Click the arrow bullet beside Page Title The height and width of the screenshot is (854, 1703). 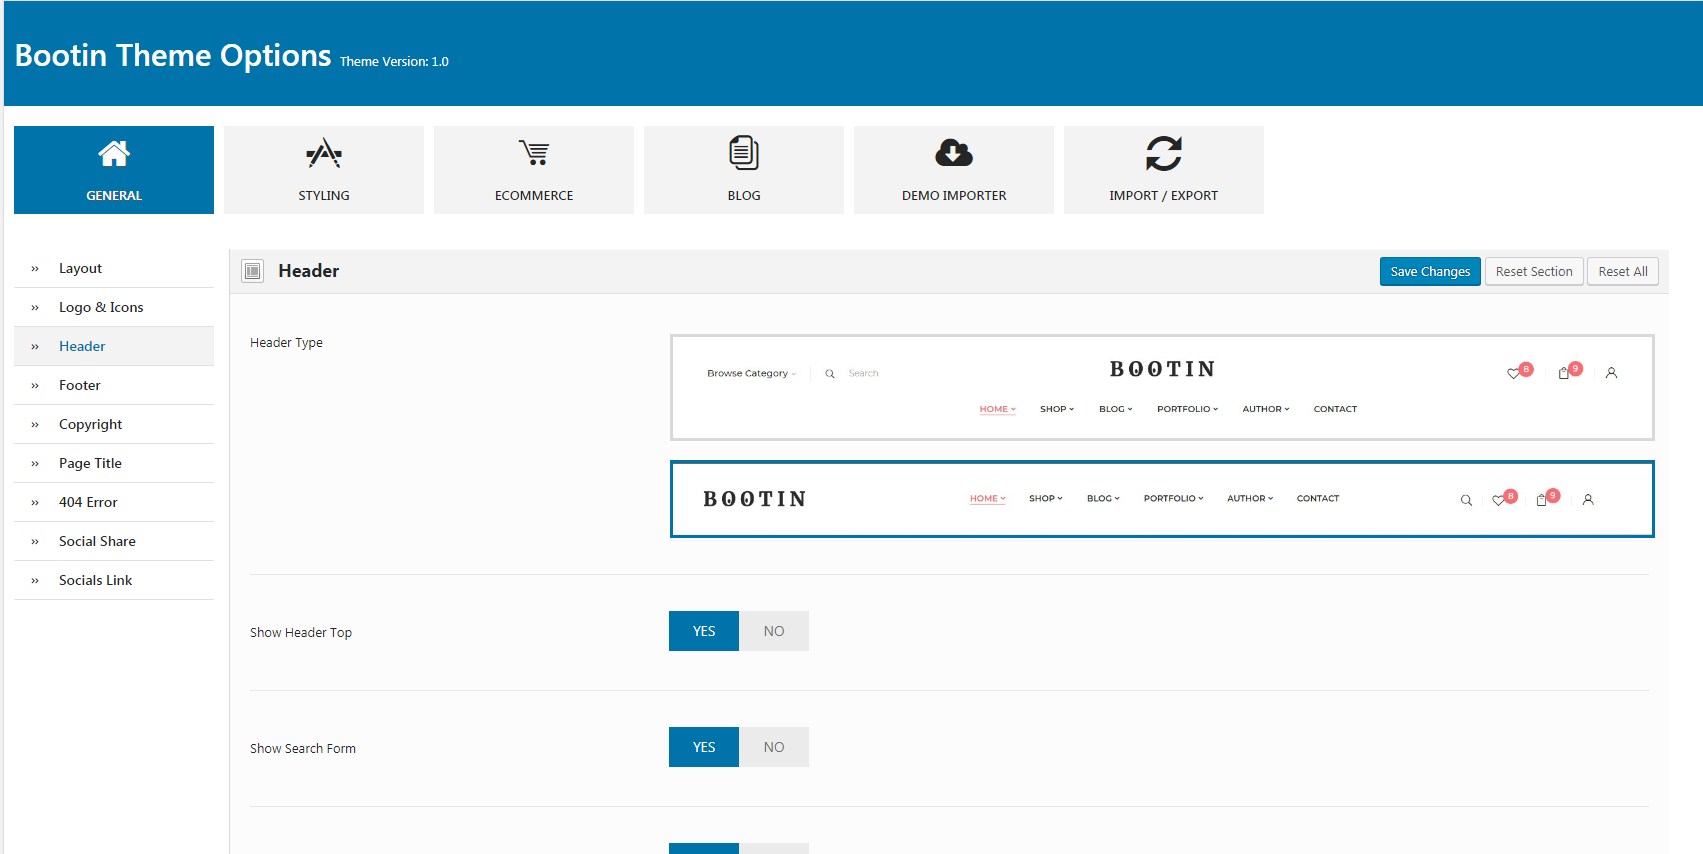tap(35, 463)
